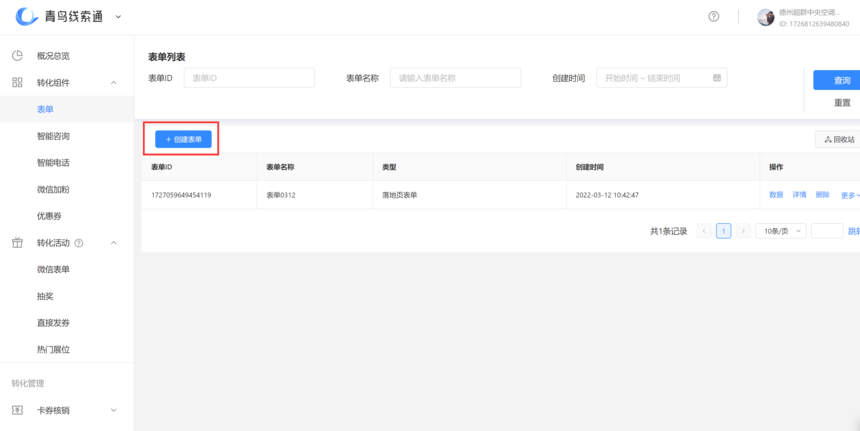Screen dimensions: 860x431
Task: Open 概况总览 overview from sidebar
Action: [x=53, y=56]
